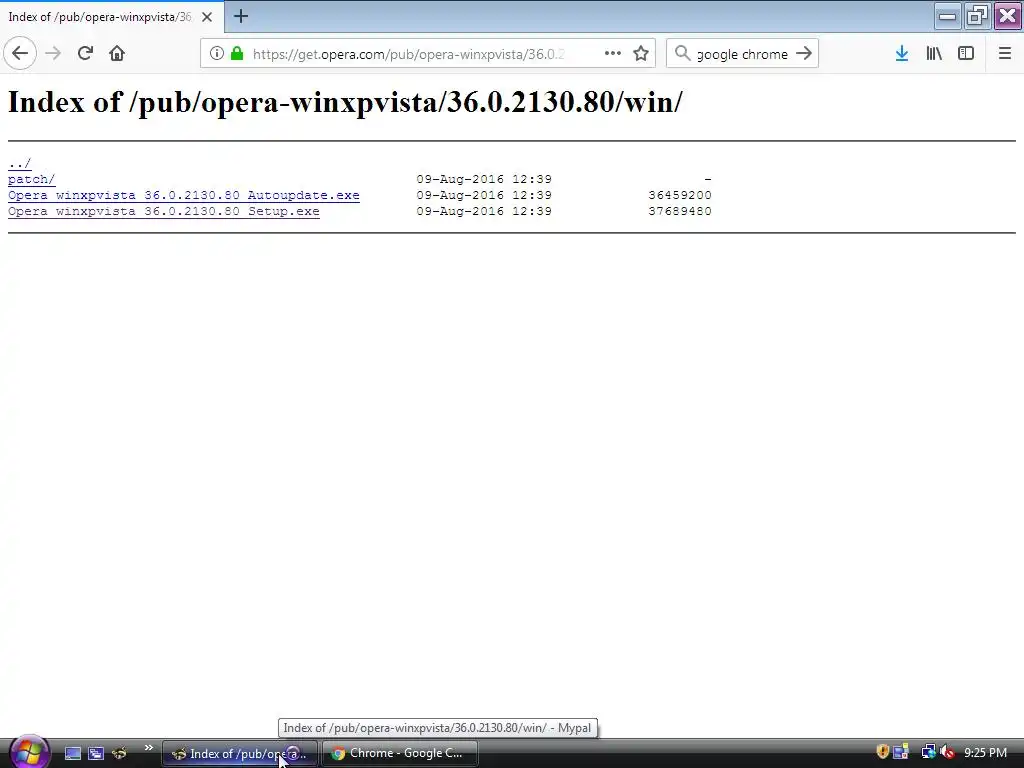Screen dimensions: 1024x768
Task: Click the security shield tray icon
Action: point(882,752)
